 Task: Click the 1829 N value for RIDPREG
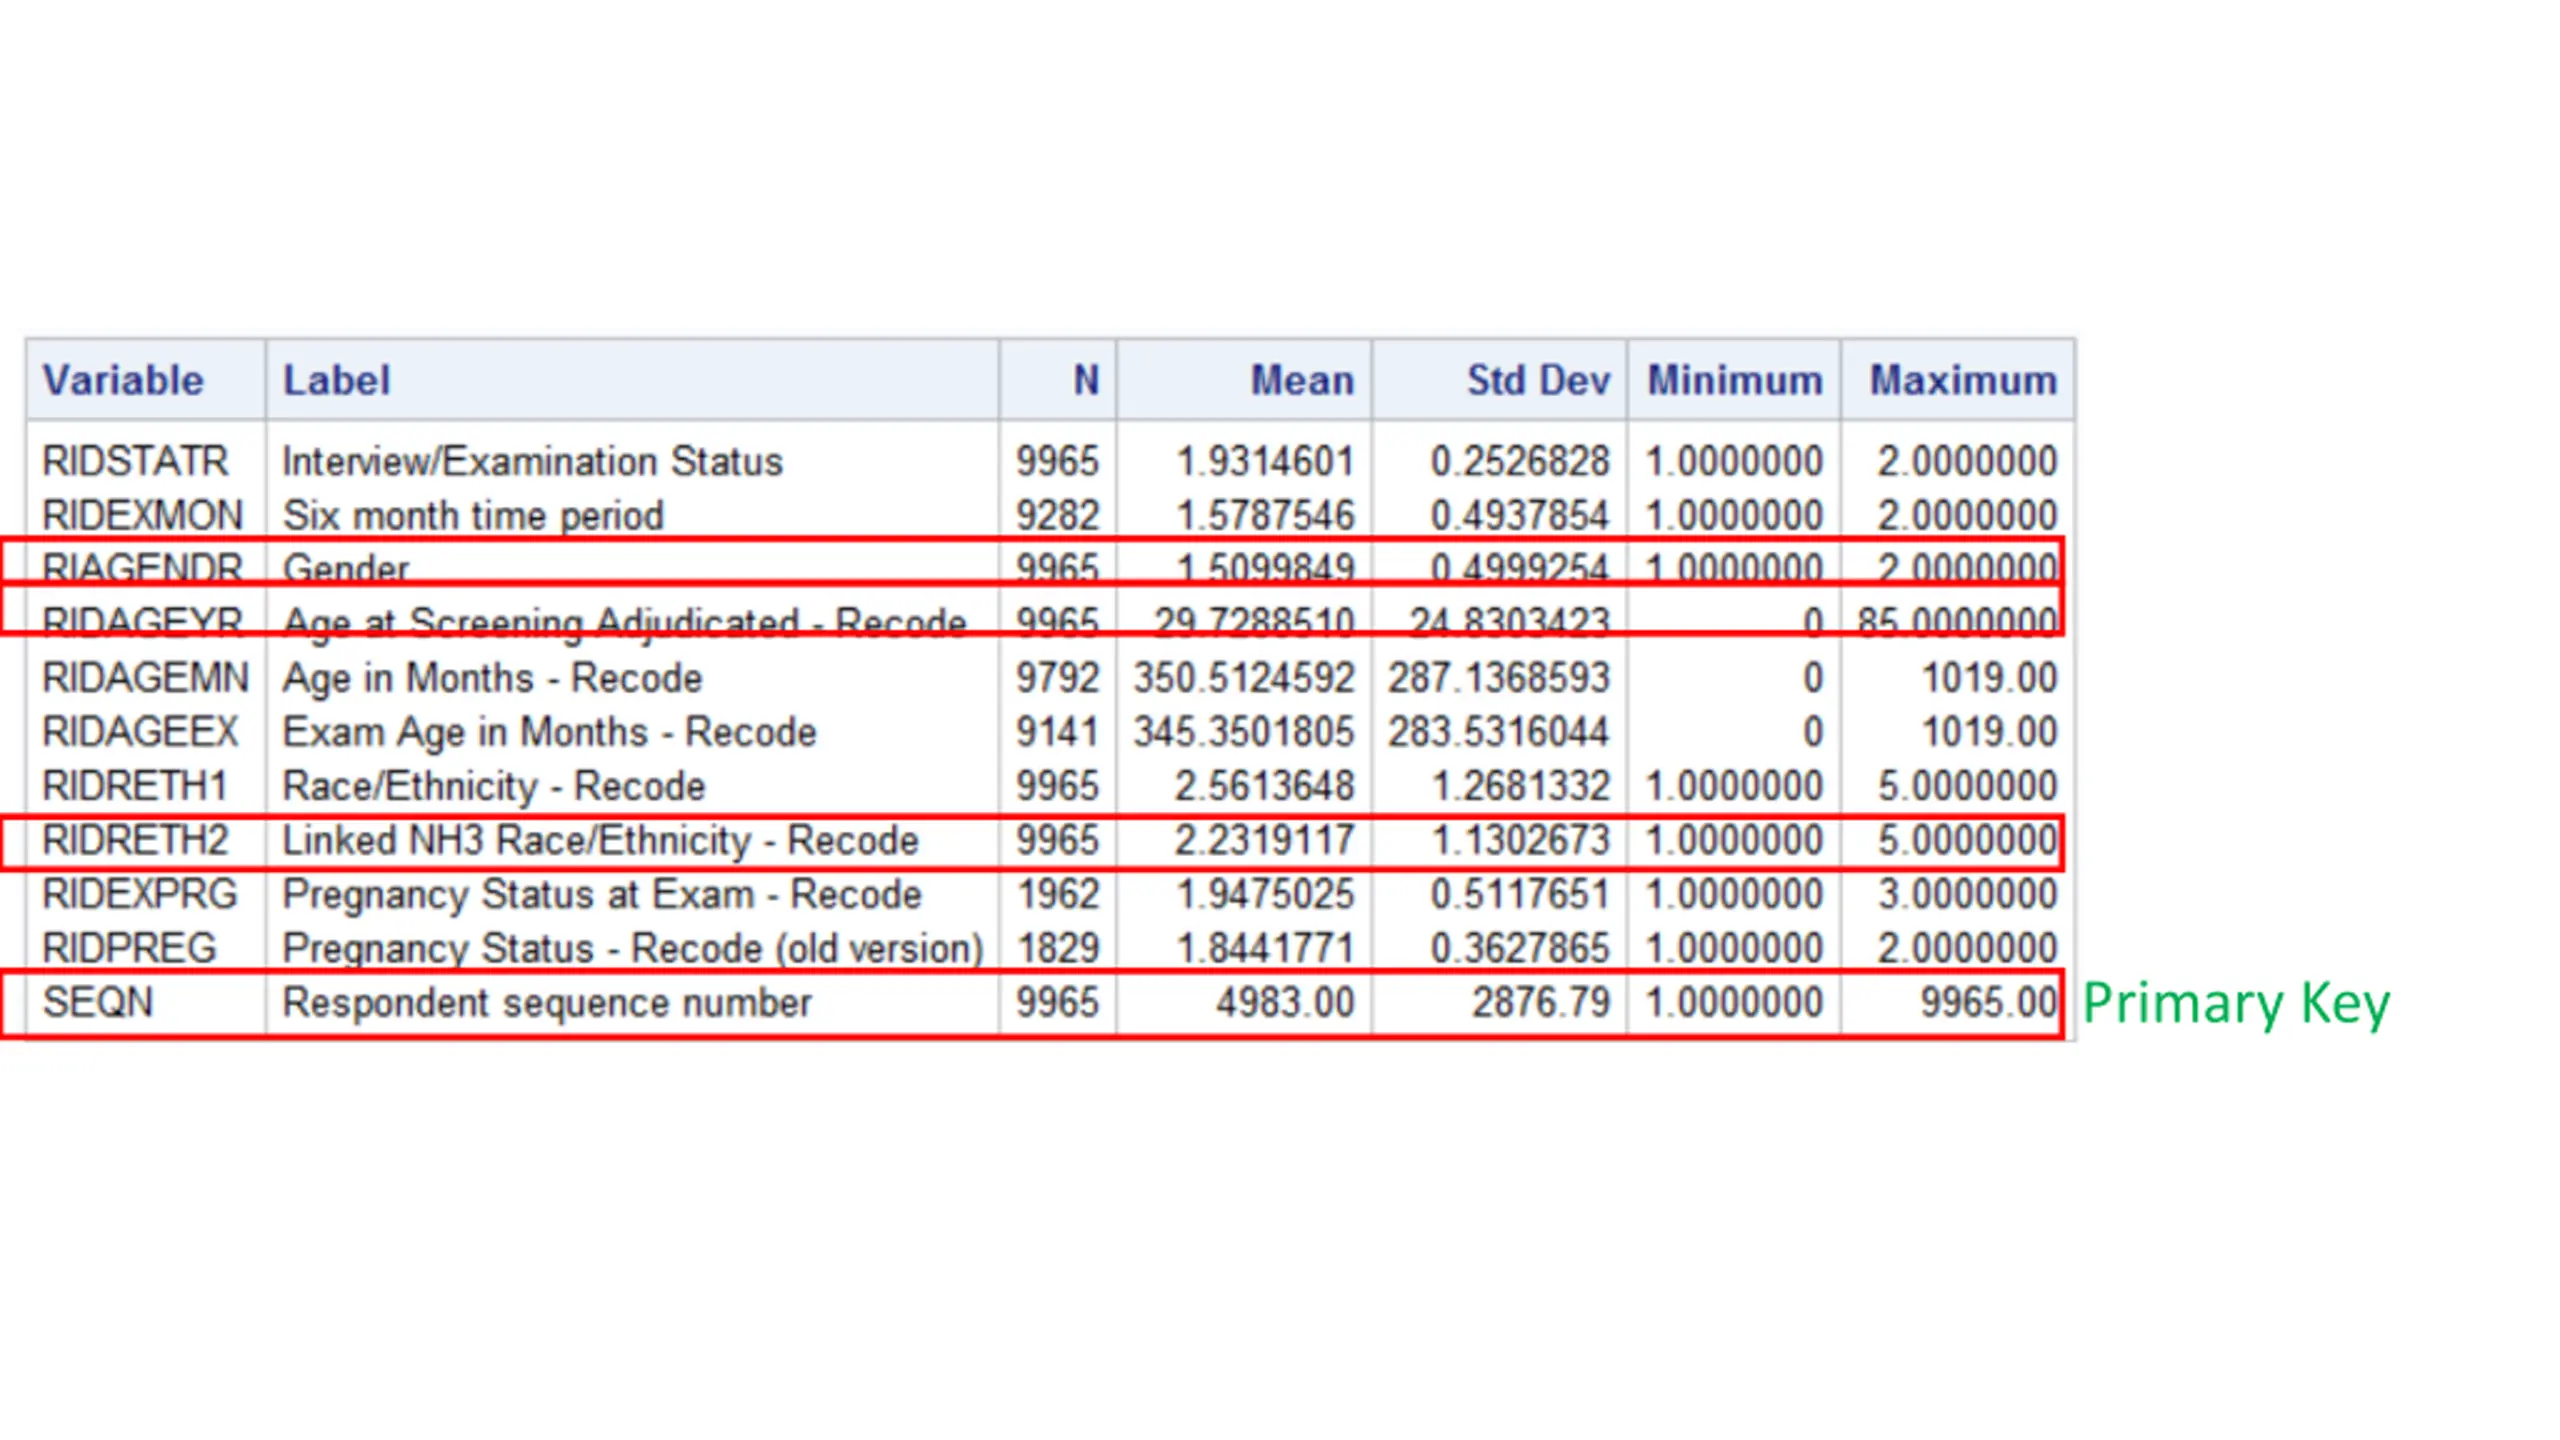tap(1058, 948)
